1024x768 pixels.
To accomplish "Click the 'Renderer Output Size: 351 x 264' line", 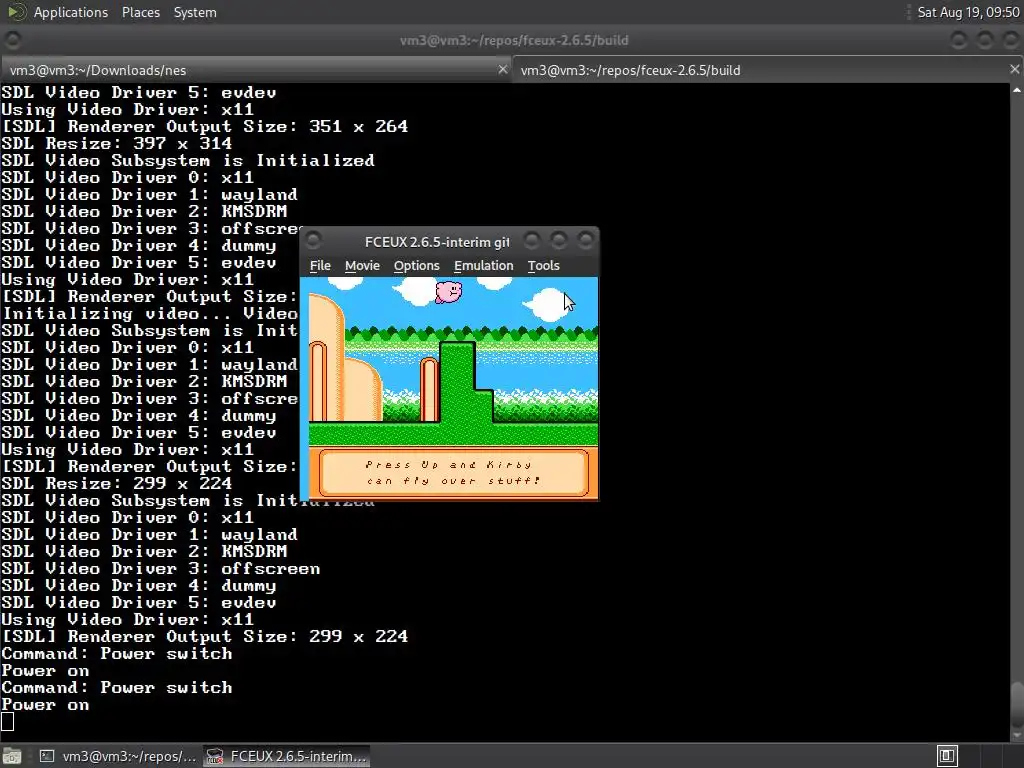I will [205, 127].
